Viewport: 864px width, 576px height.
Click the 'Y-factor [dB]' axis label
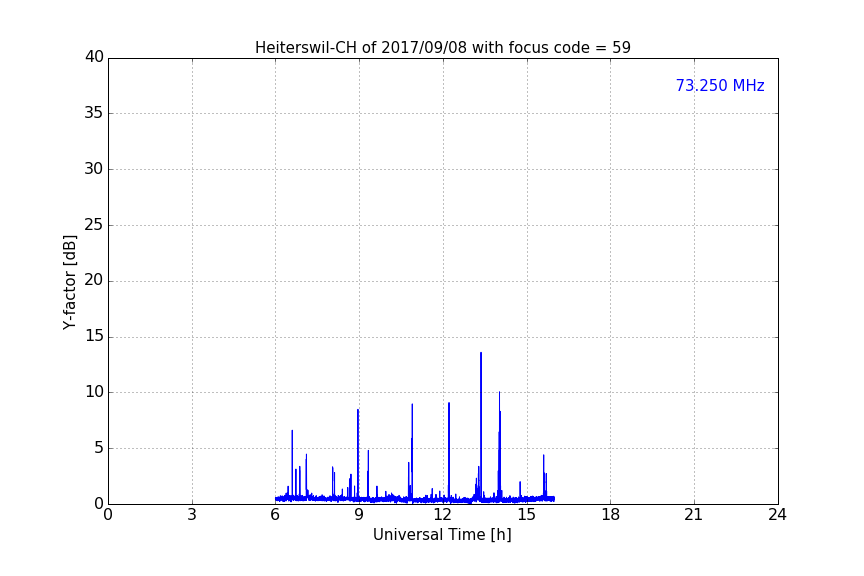(x=69, y=282)
